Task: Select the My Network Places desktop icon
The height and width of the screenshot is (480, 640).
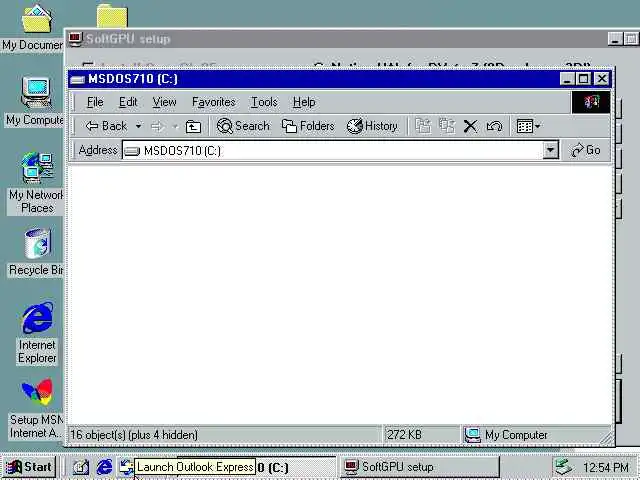Action: [x=36, y=184]
